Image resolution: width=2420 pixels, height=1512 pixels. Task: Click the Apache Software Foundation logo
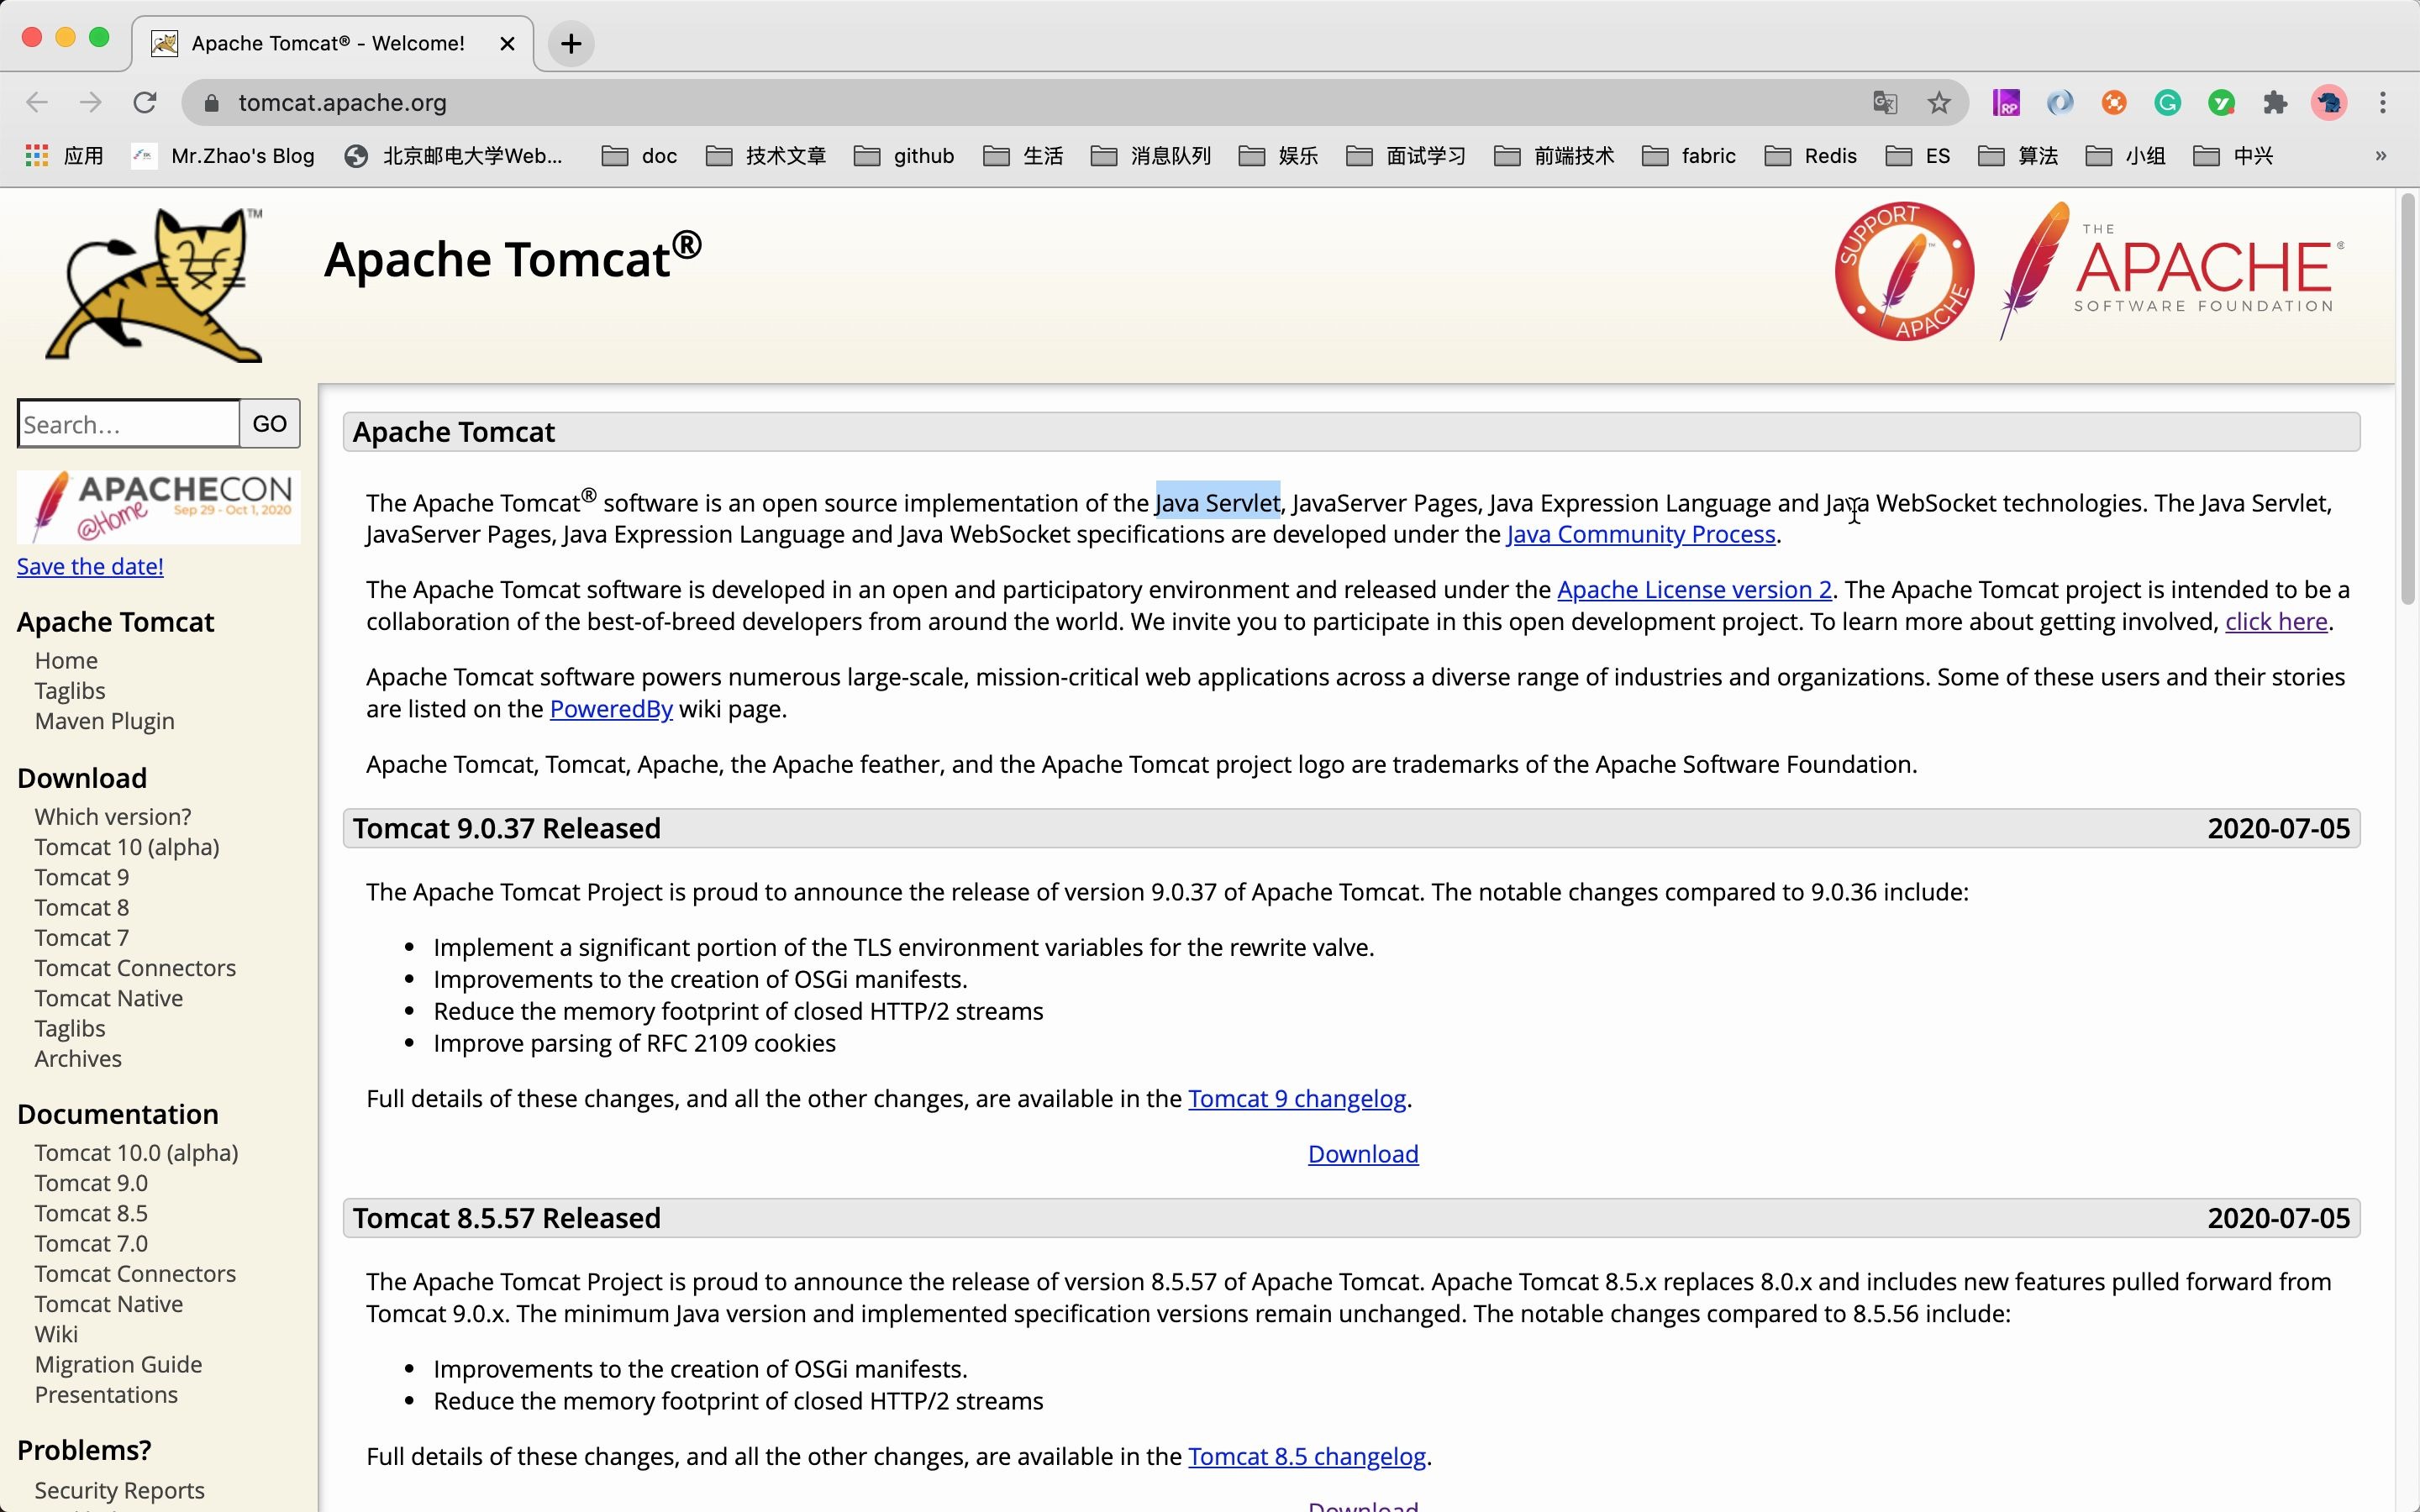(2171, 271)
